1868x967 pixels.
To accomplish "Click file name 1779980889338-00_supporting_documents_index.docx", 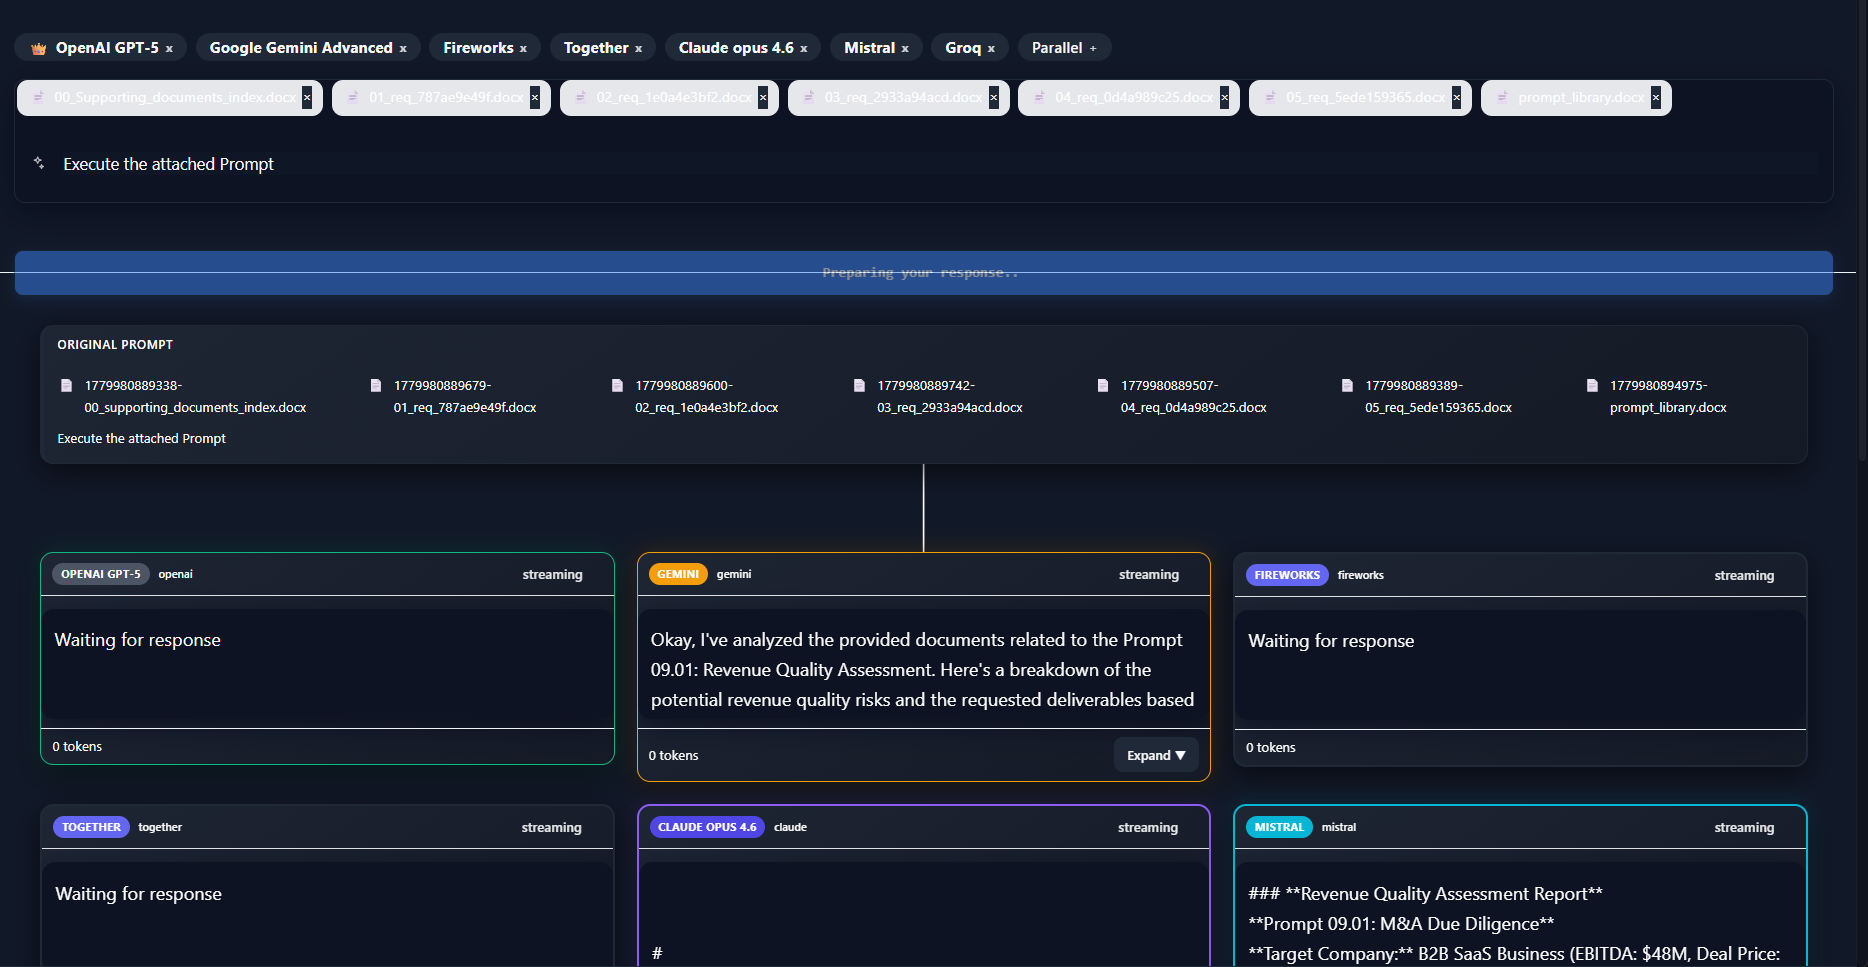I will point(195,396).
